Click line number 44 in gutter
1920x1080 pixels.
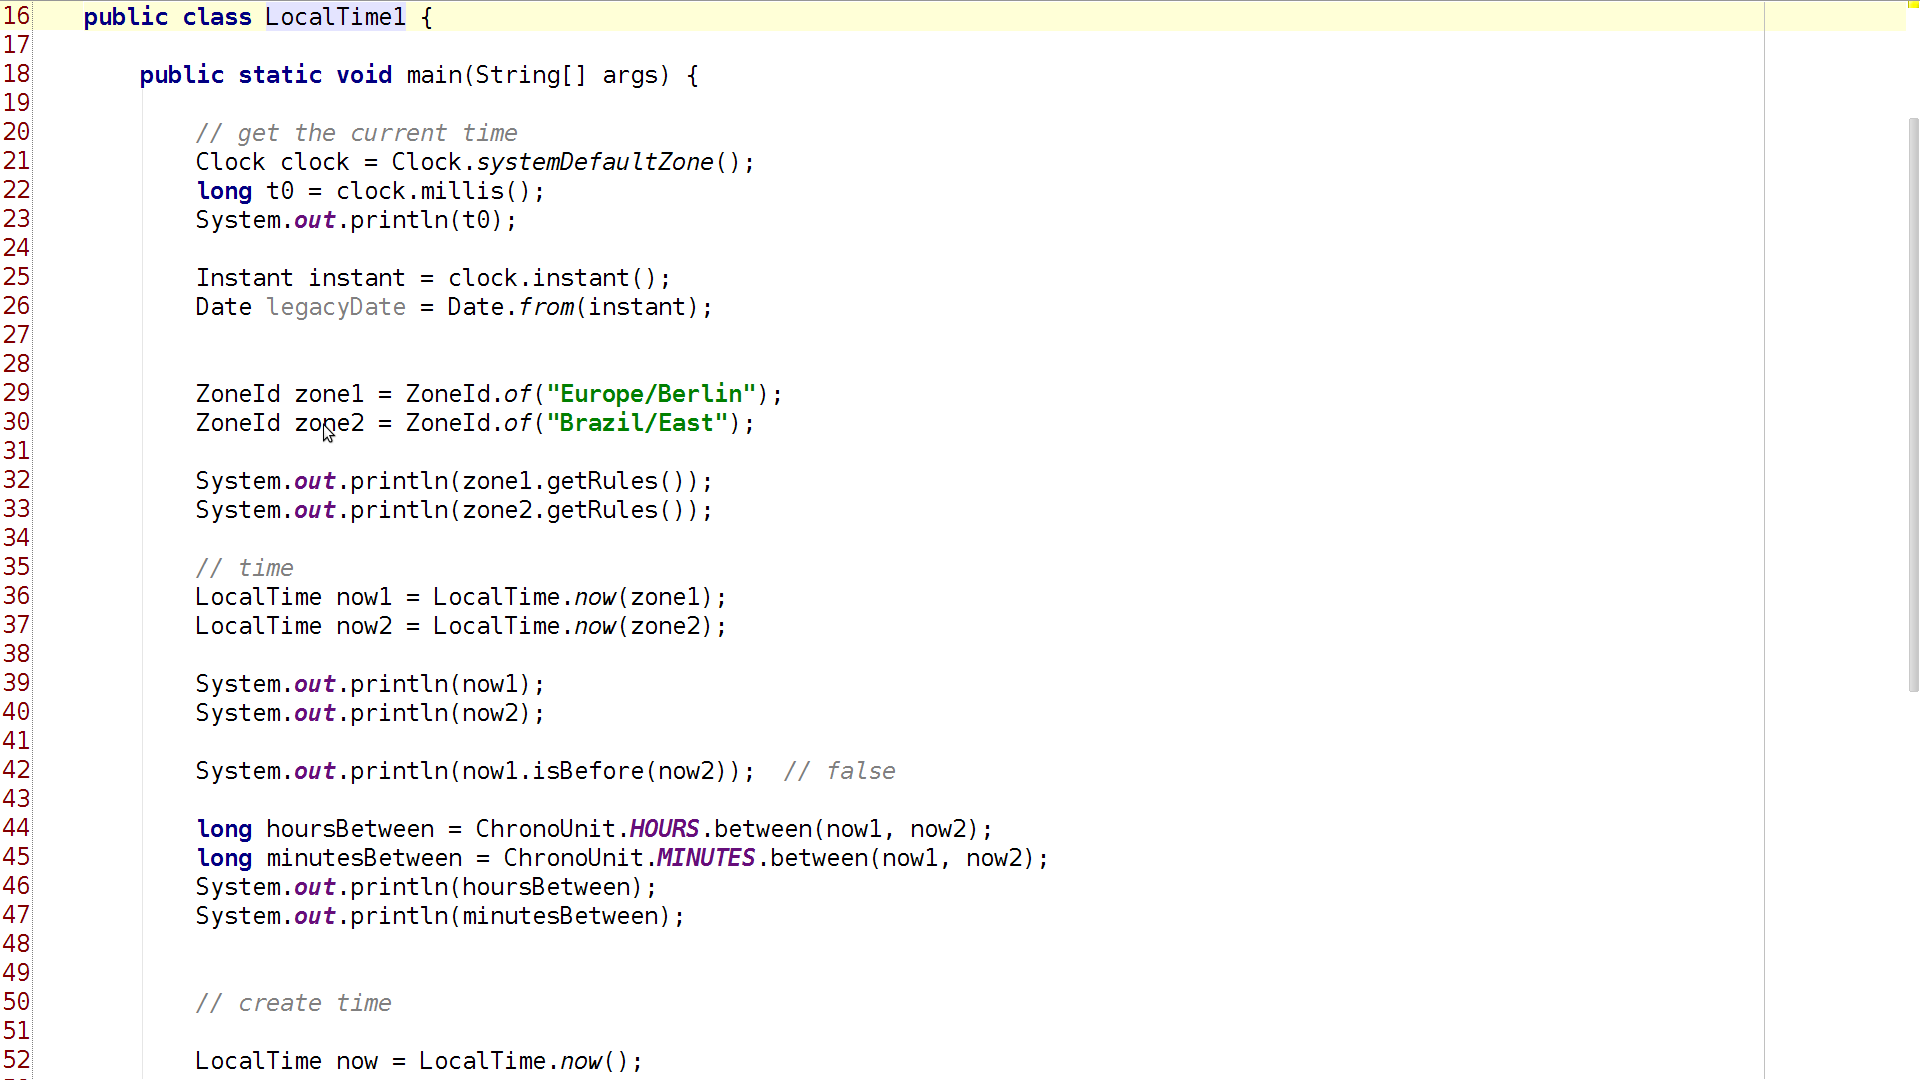tap(16, 828)
